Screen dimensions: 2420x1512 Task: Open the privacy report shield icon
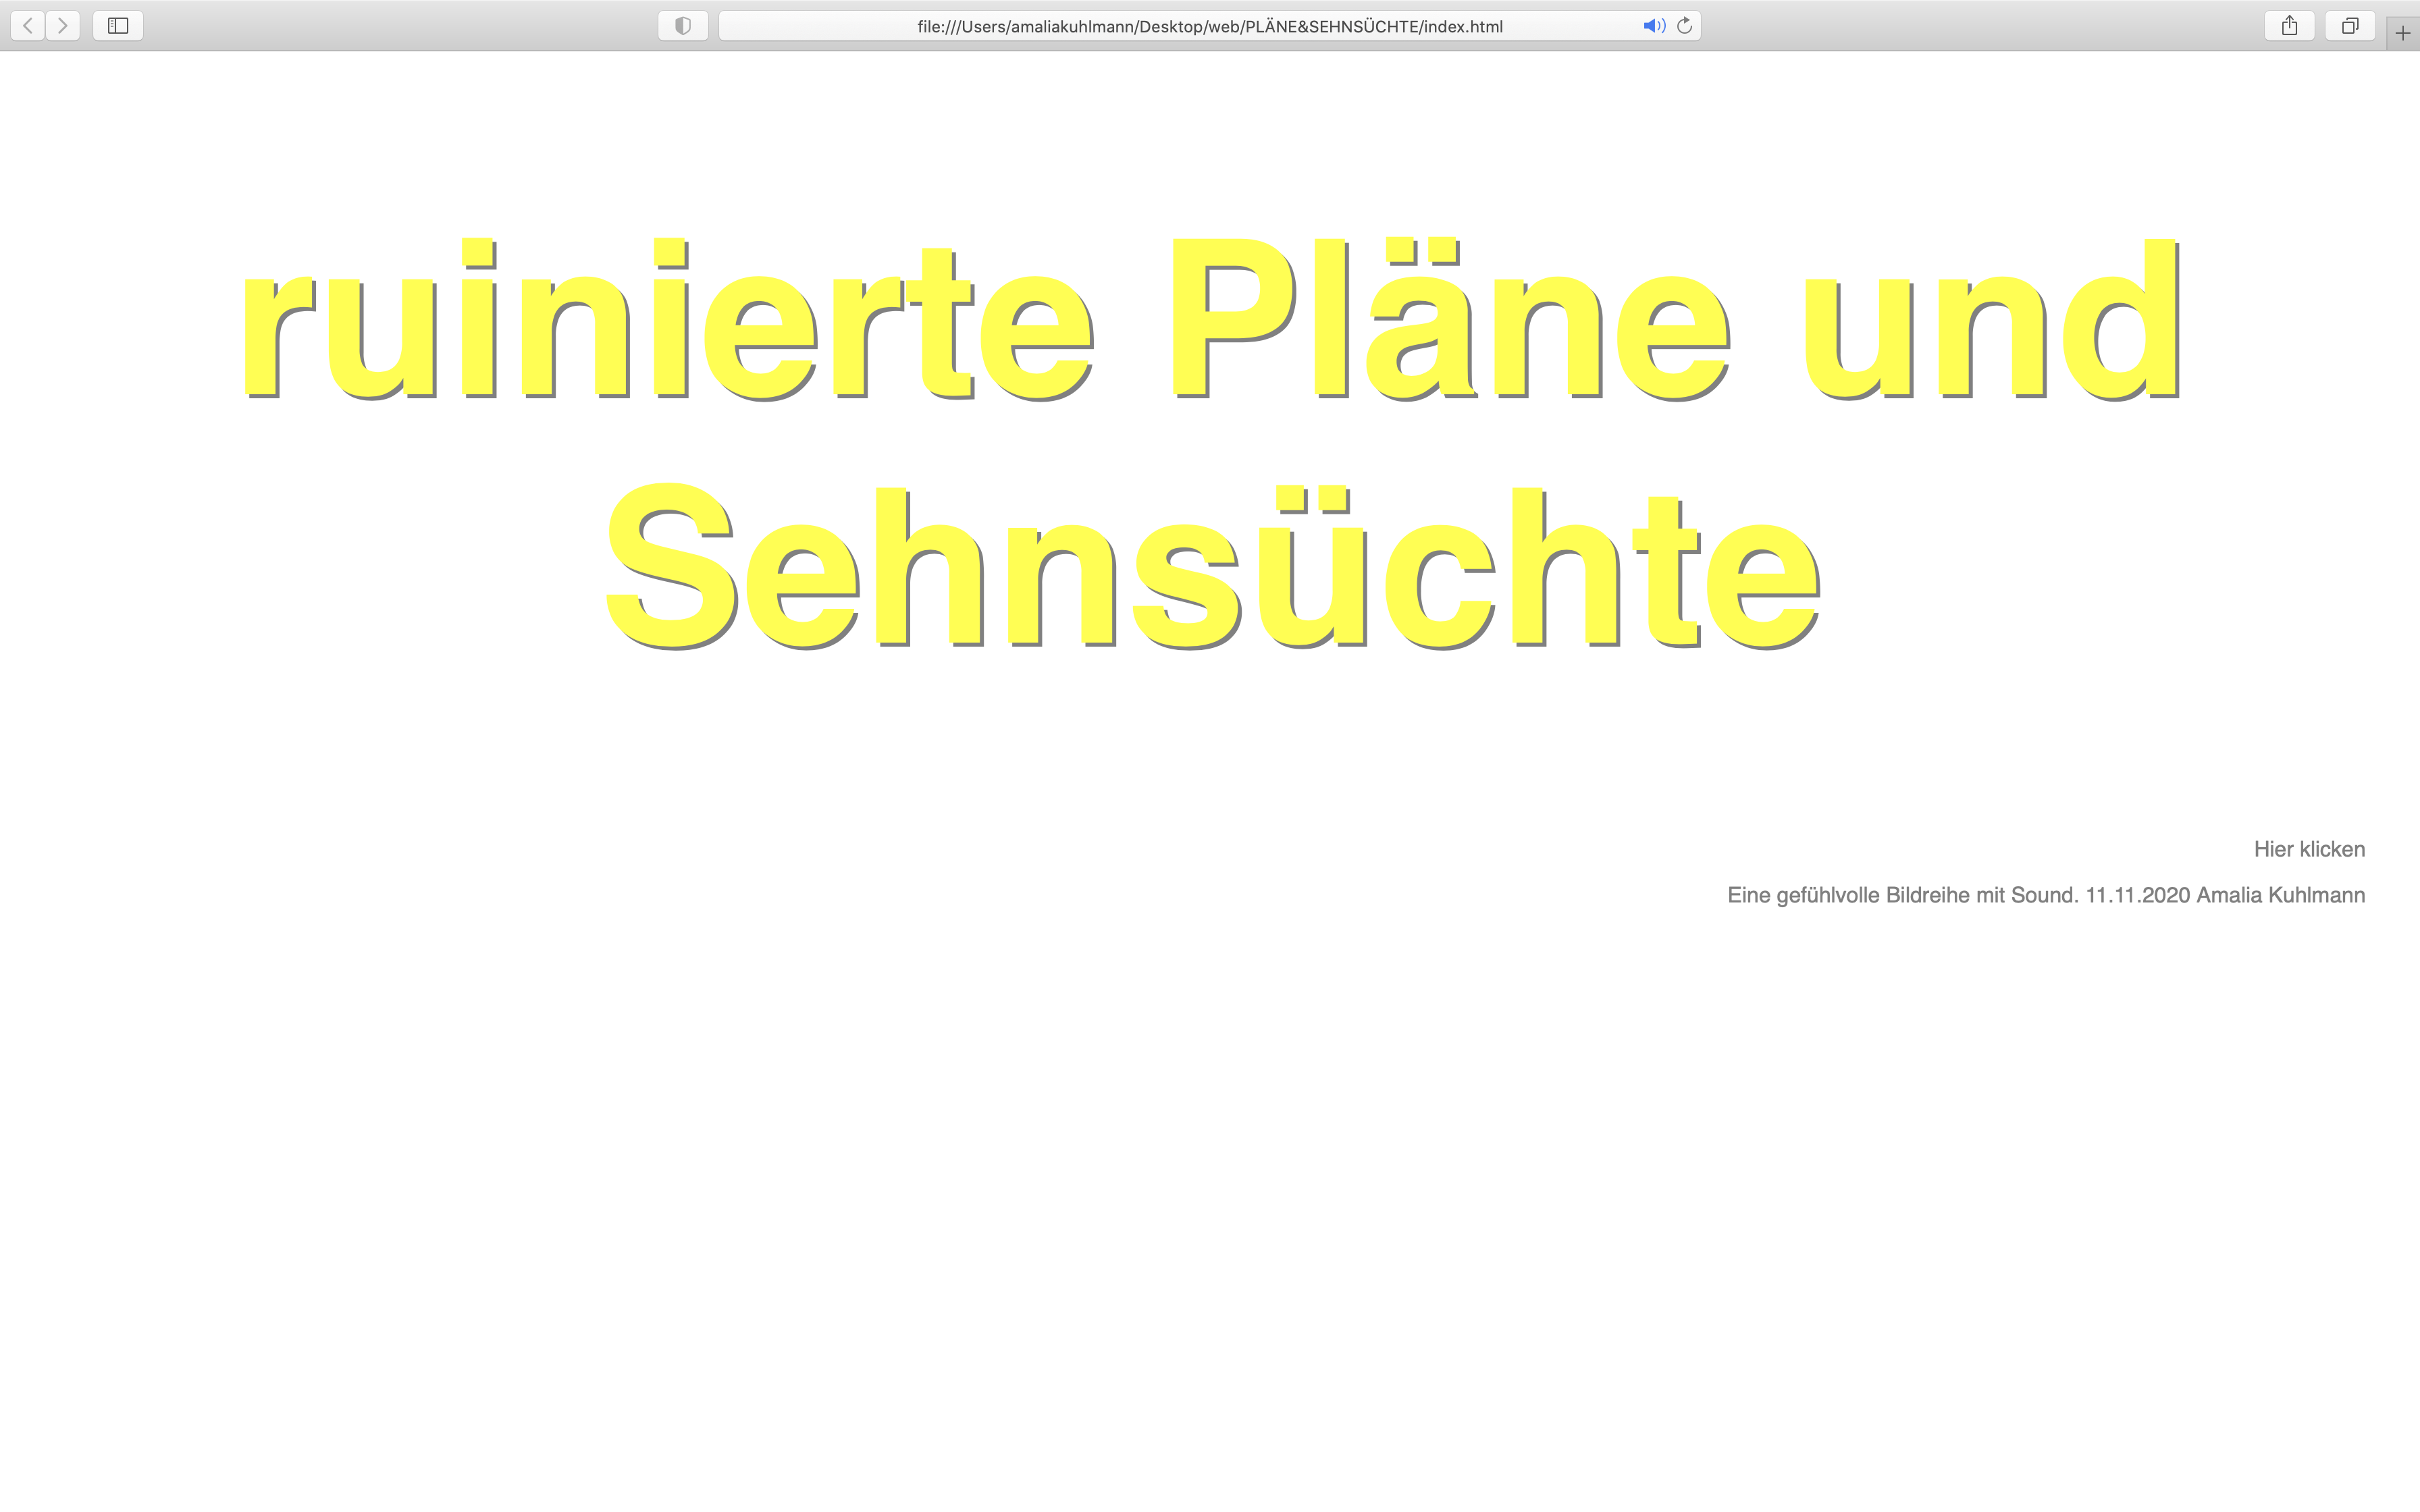point(683,26)
